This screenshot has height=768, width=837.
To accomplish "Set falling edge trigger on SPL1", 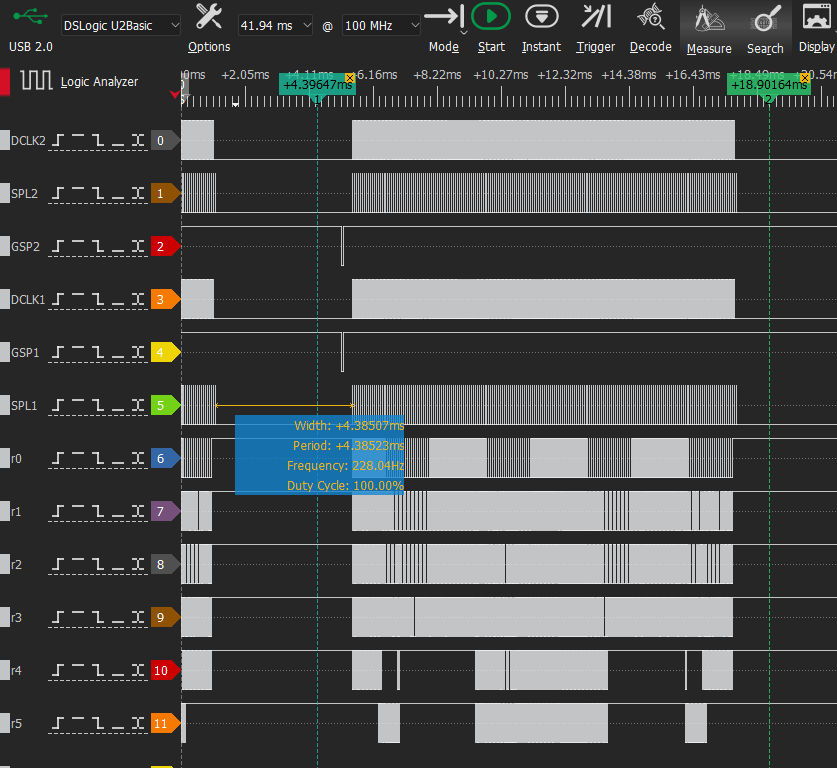I will [98, 406].
